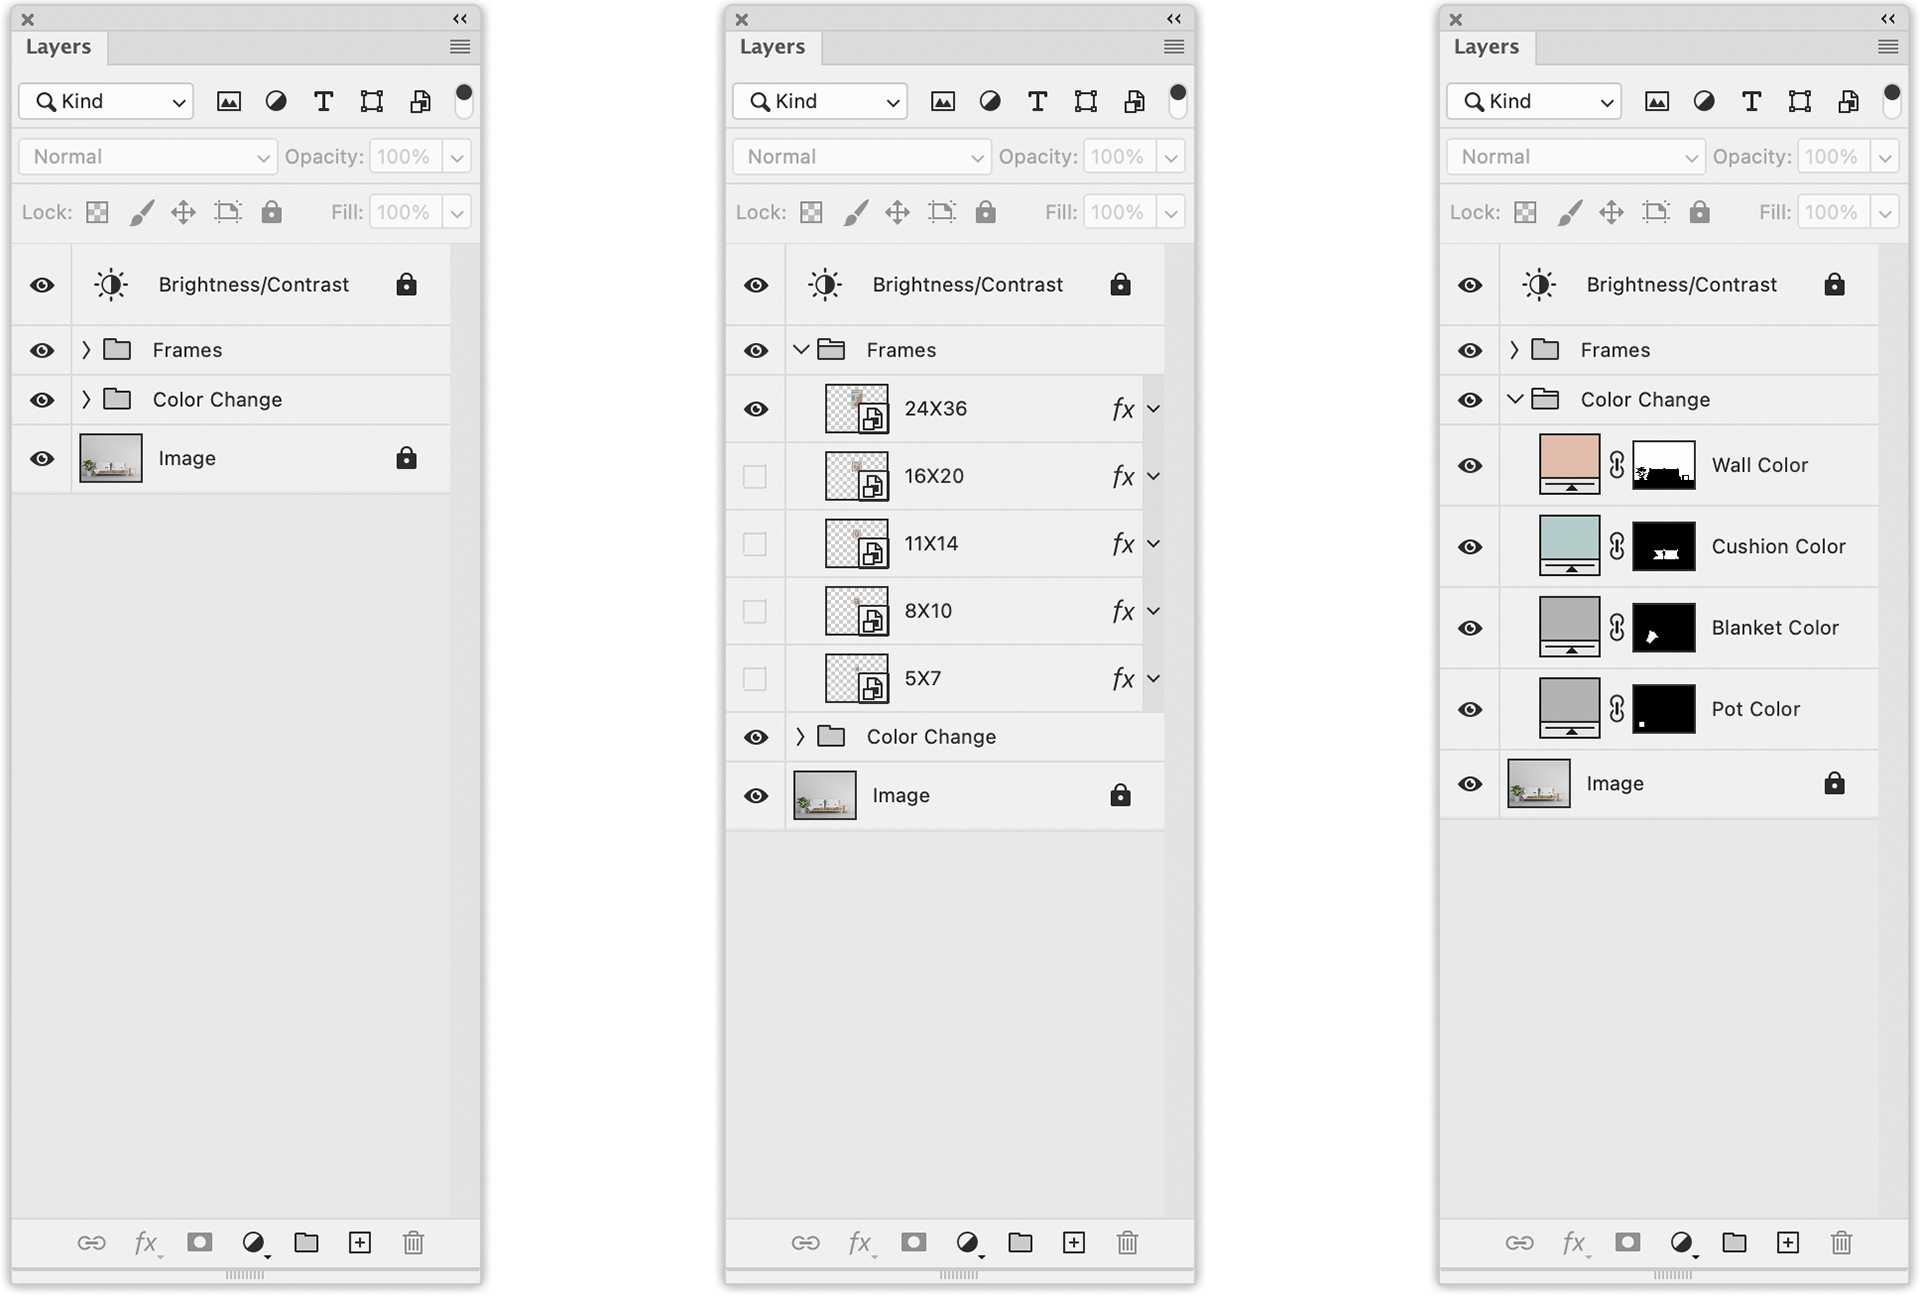Expand Color Change group in middle panel

[x=800, y=736]
